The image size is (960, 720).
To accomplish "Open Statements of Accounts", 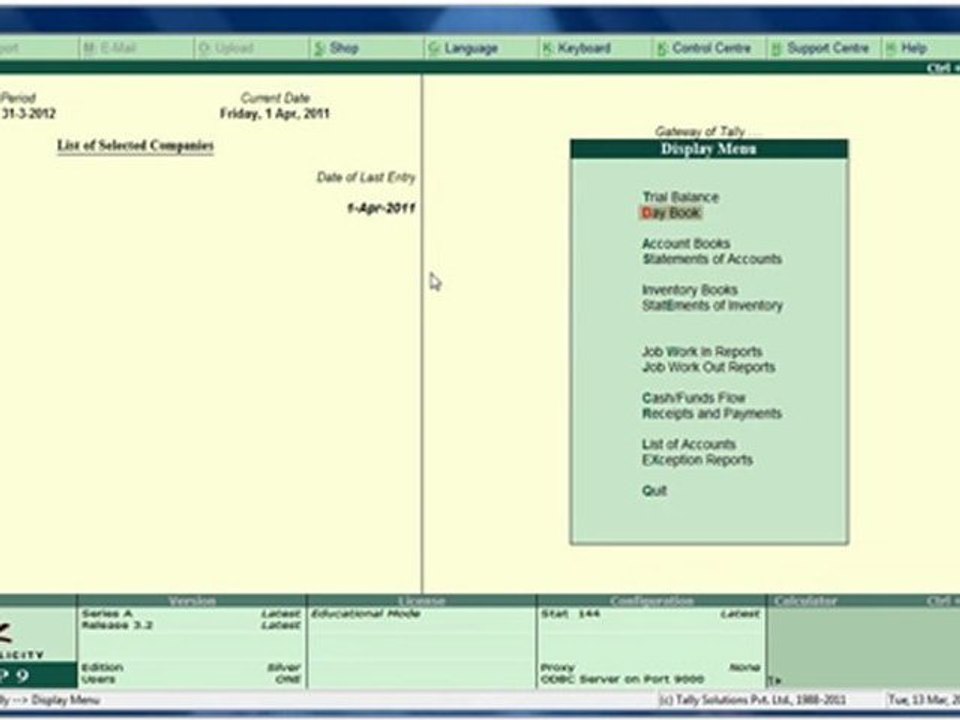I will coord(712,259).
